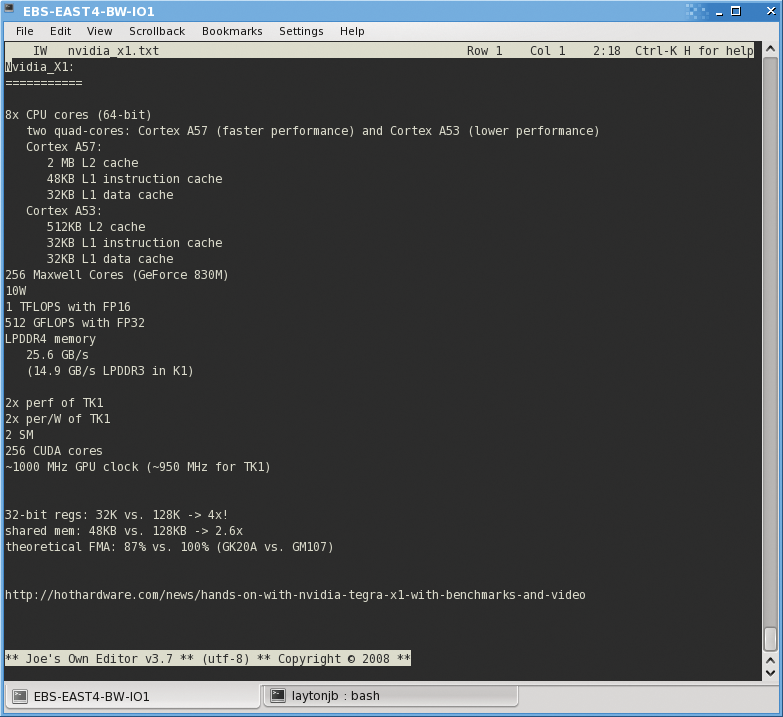
Task: Click terminal icon on EBS-EAST4-BW-IO1 tab
Action: (20, 696)
